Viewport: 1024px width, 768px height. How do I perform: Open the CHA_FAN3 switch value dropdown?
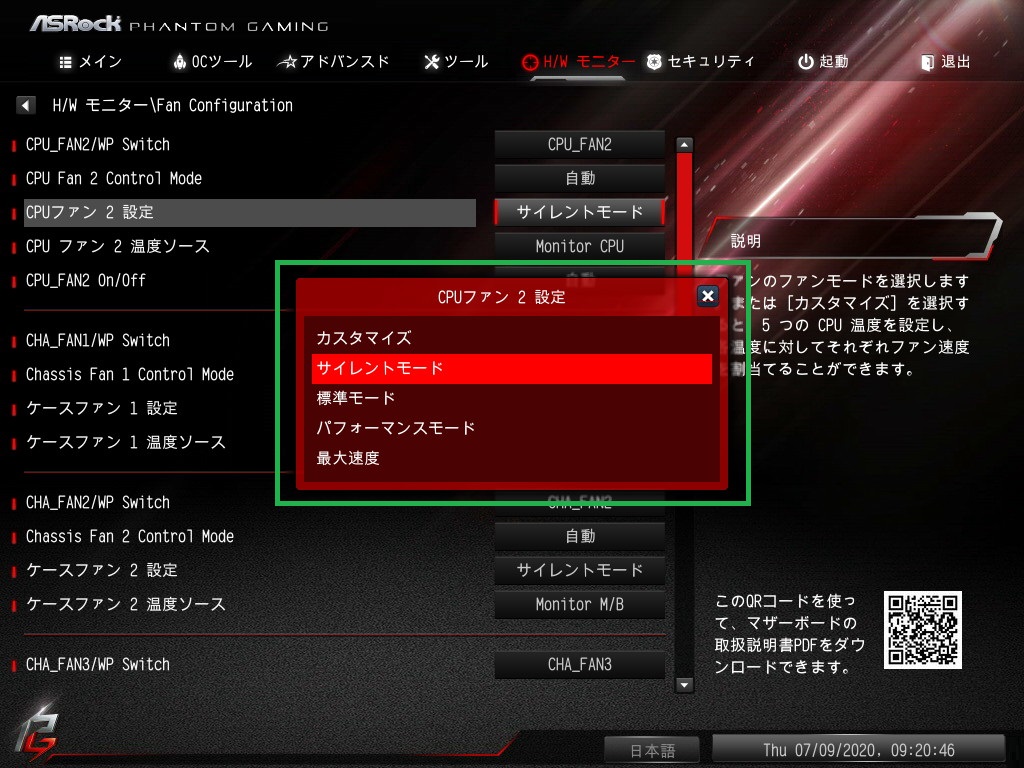click(x=580, y=664)
